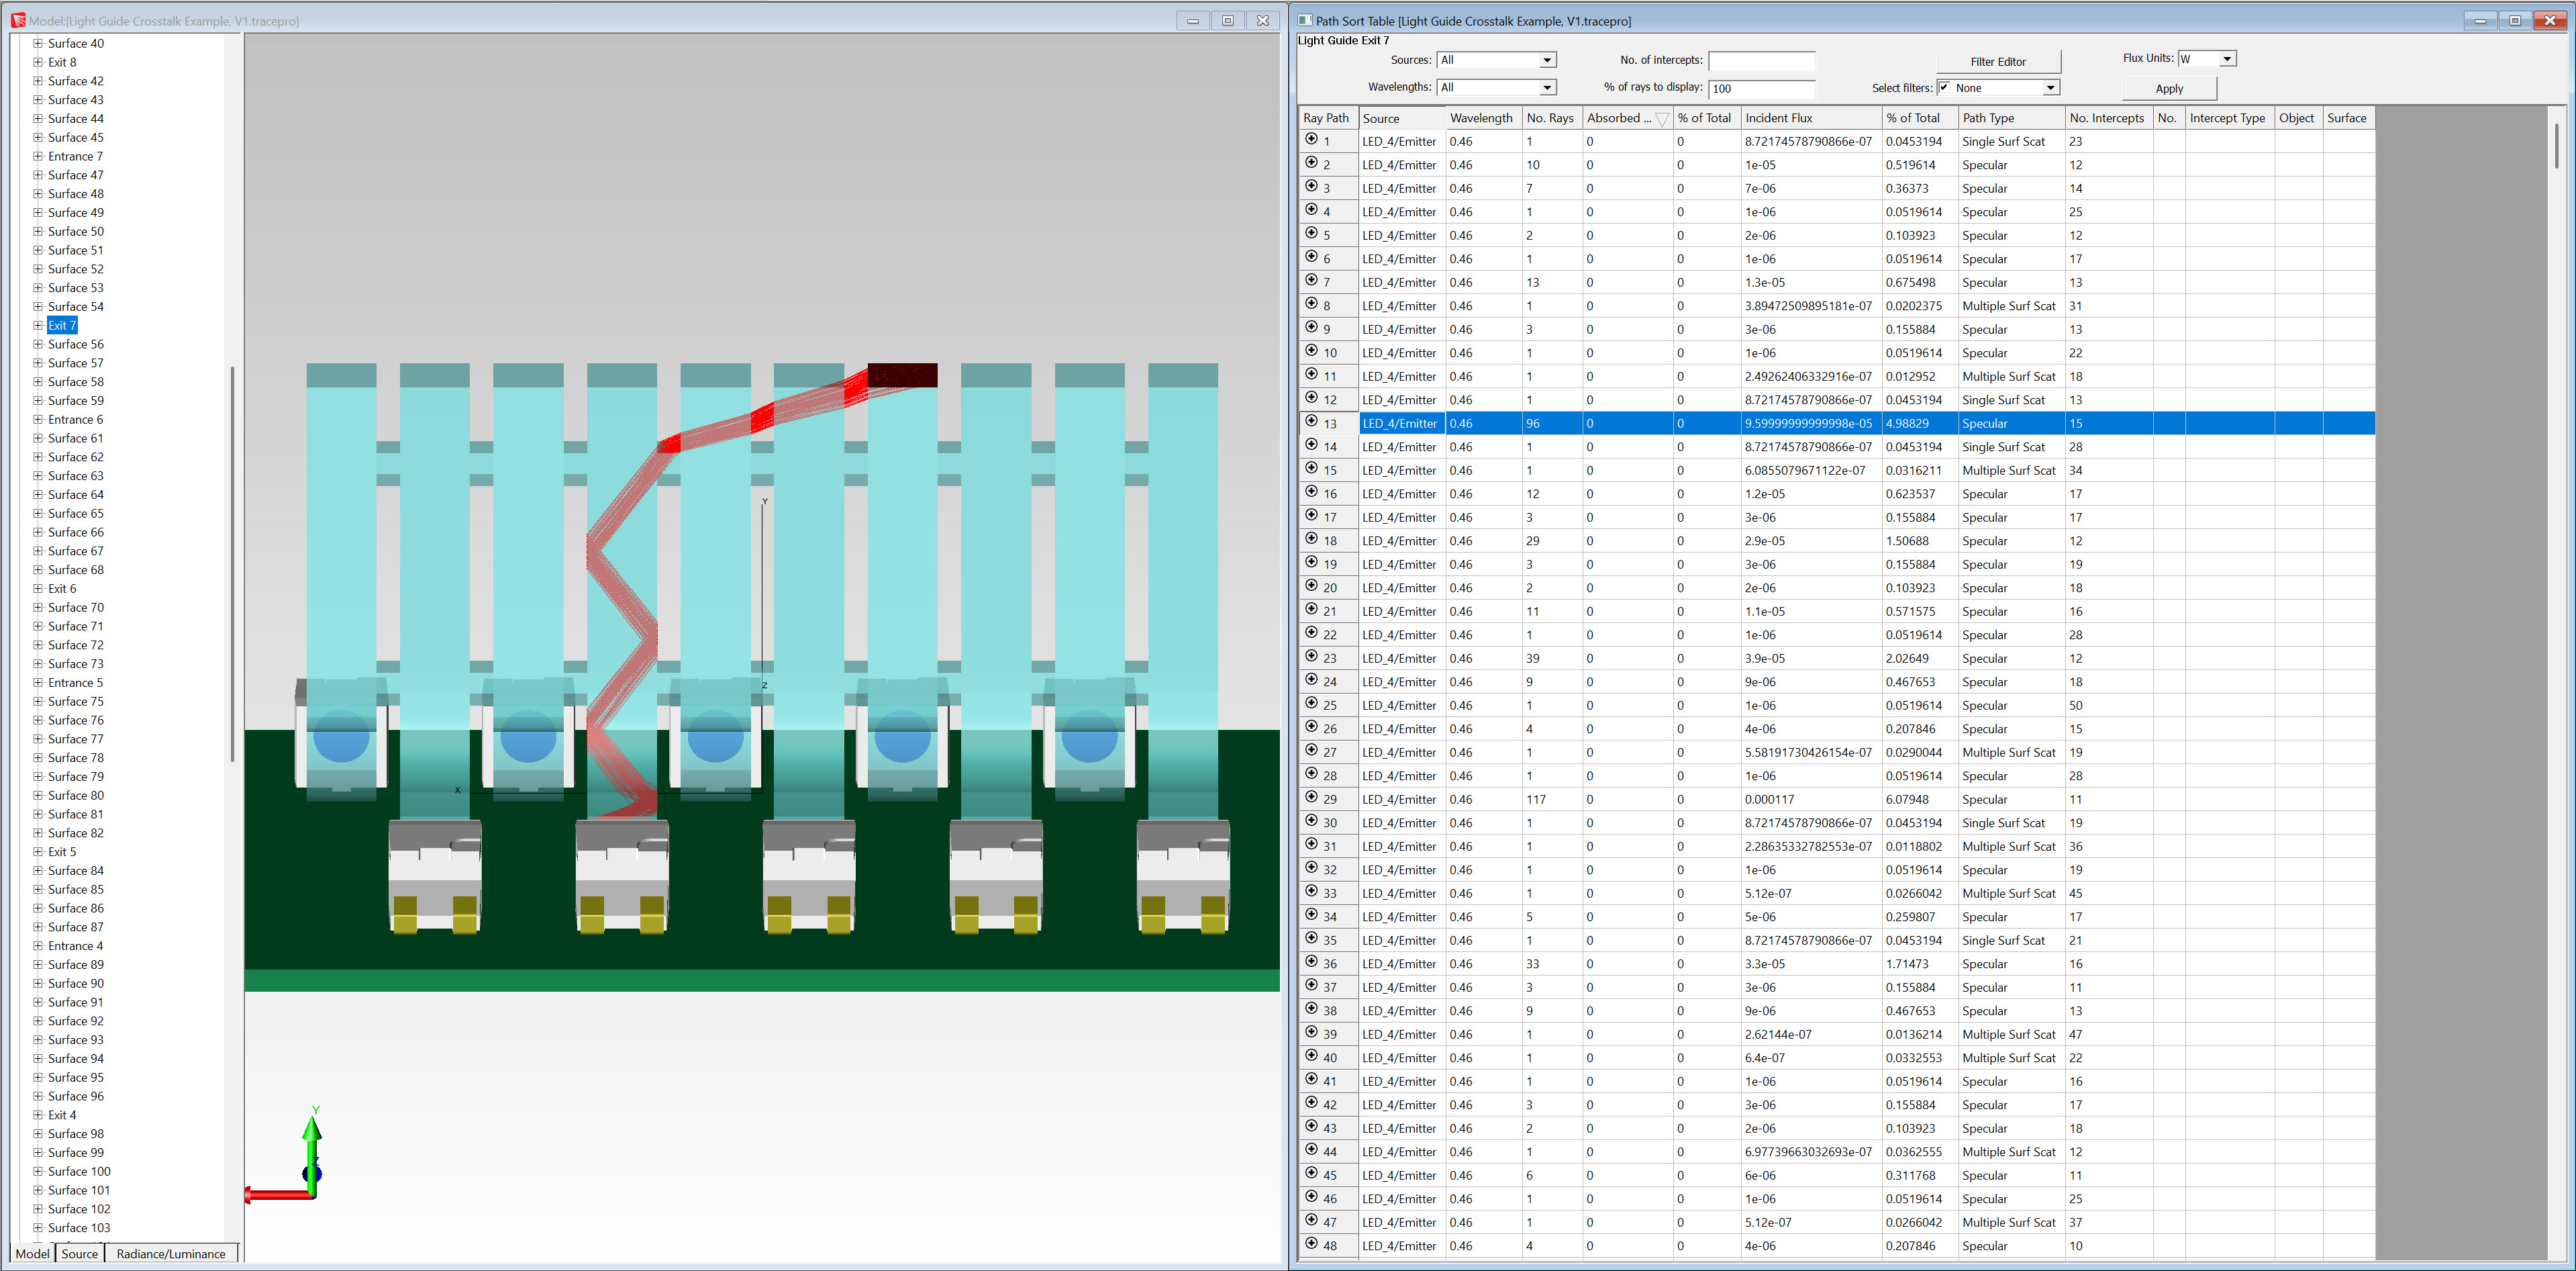Click the Path Sort Table vertical scrollbar
Viewport: 2576px width, 1271px height.
[2556, 146]
